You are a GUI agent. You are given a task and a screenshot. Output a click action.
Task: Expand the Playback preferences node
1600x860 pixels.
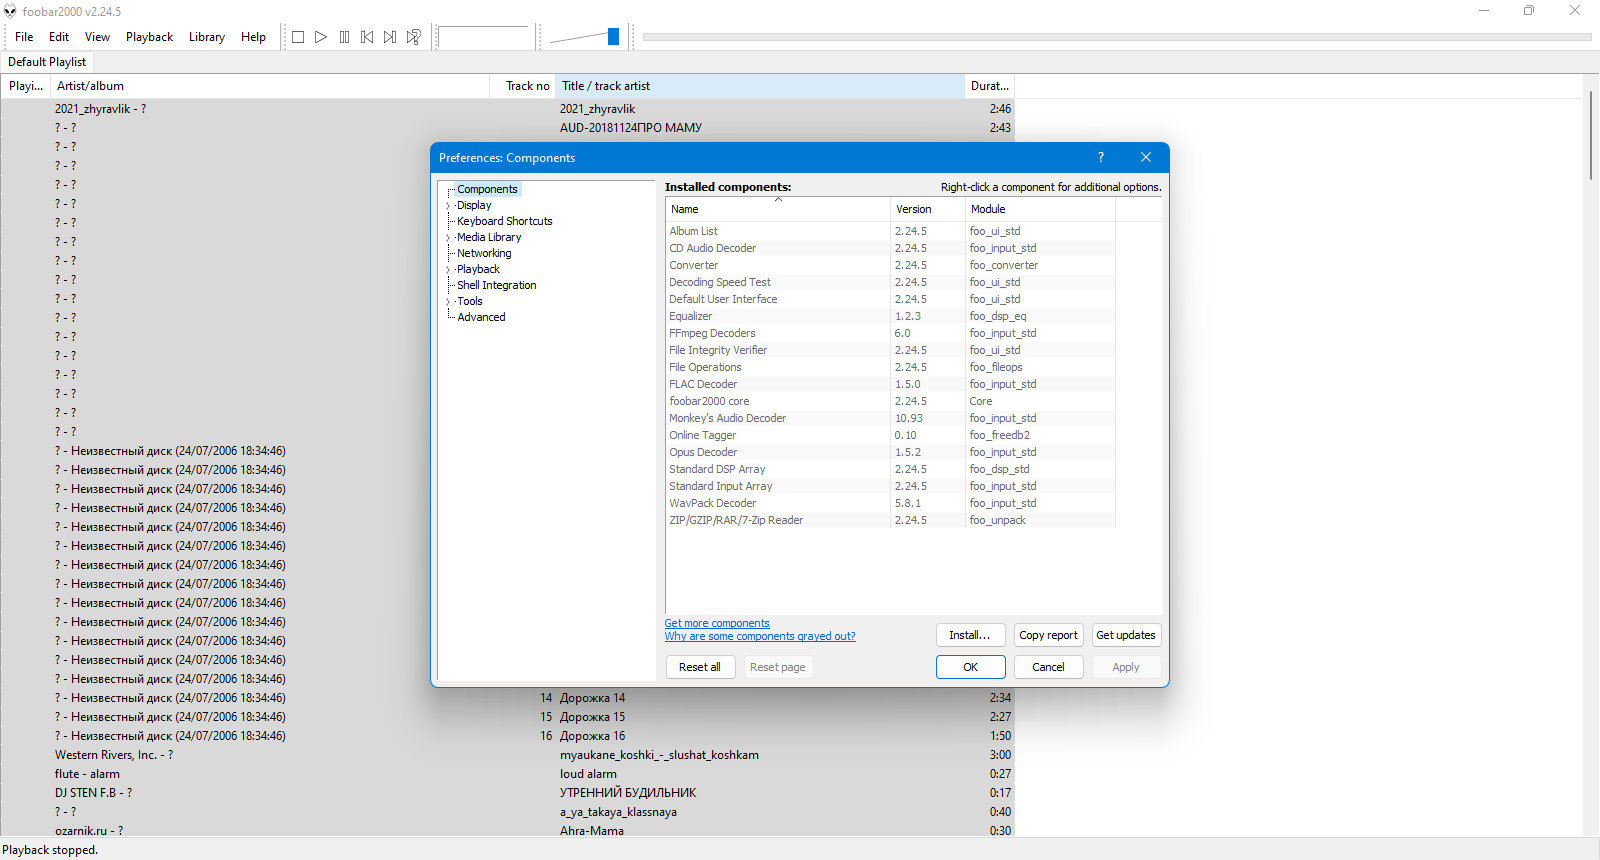[447, 270]
